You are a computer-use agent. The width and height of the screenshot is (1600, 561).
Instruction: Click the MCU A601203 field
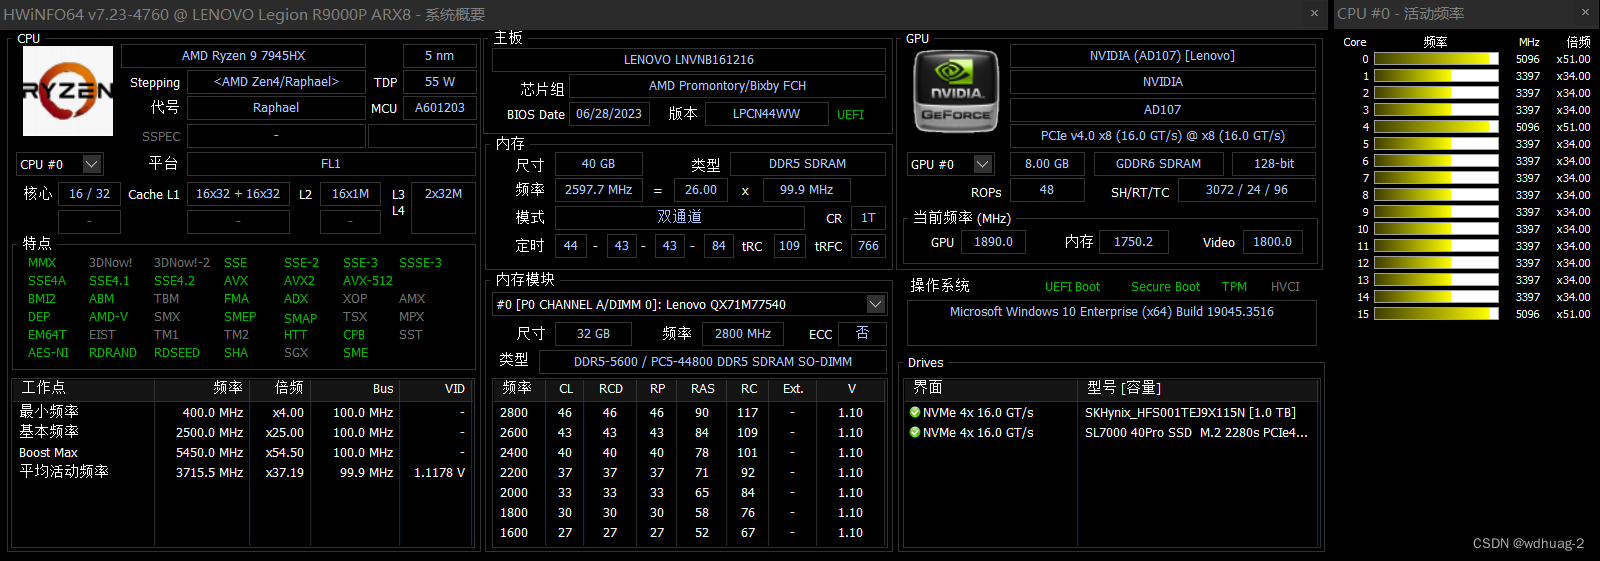(439, 108)
